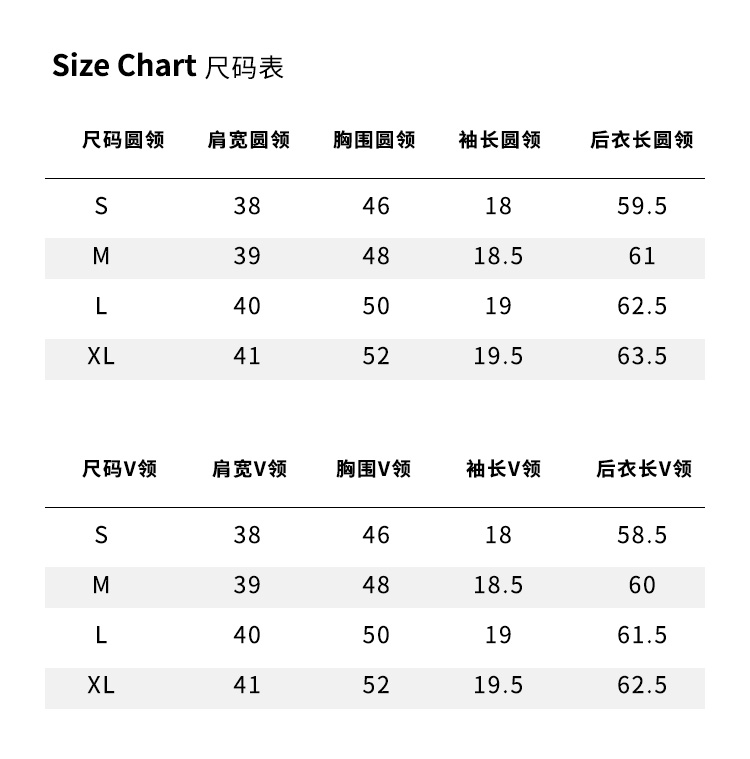Select the 60 value in V-neck M row
The height and width of the screenshot is (759, 750).
click(x=642, y=585)
